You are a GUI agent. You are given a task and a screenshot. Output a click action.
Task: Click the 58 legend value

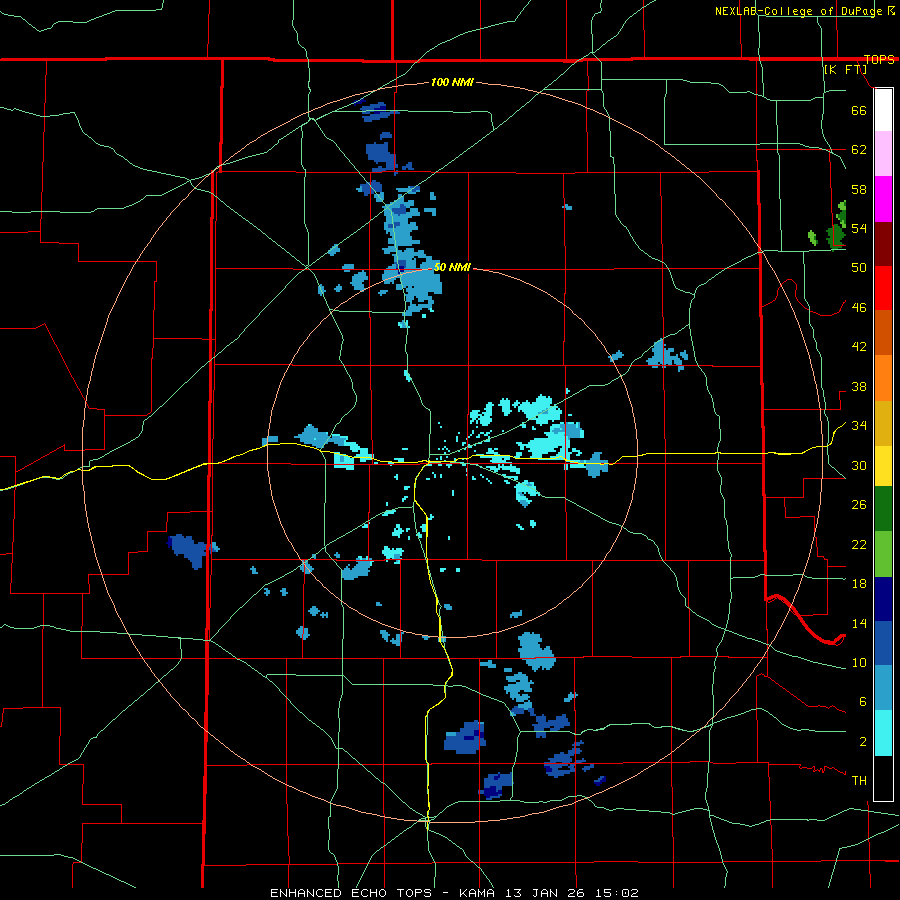tap(859, 189)
